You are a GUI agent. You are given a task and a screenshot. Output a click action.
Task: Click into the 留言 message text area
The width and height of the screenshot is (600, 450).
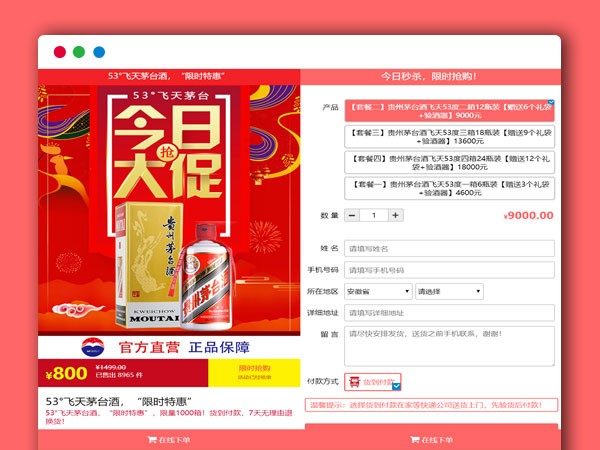449,346
